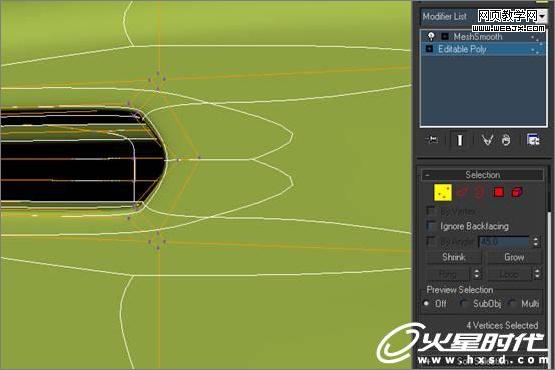
Task: Enable the By Angle checkbox
Action: coord(431,242)
